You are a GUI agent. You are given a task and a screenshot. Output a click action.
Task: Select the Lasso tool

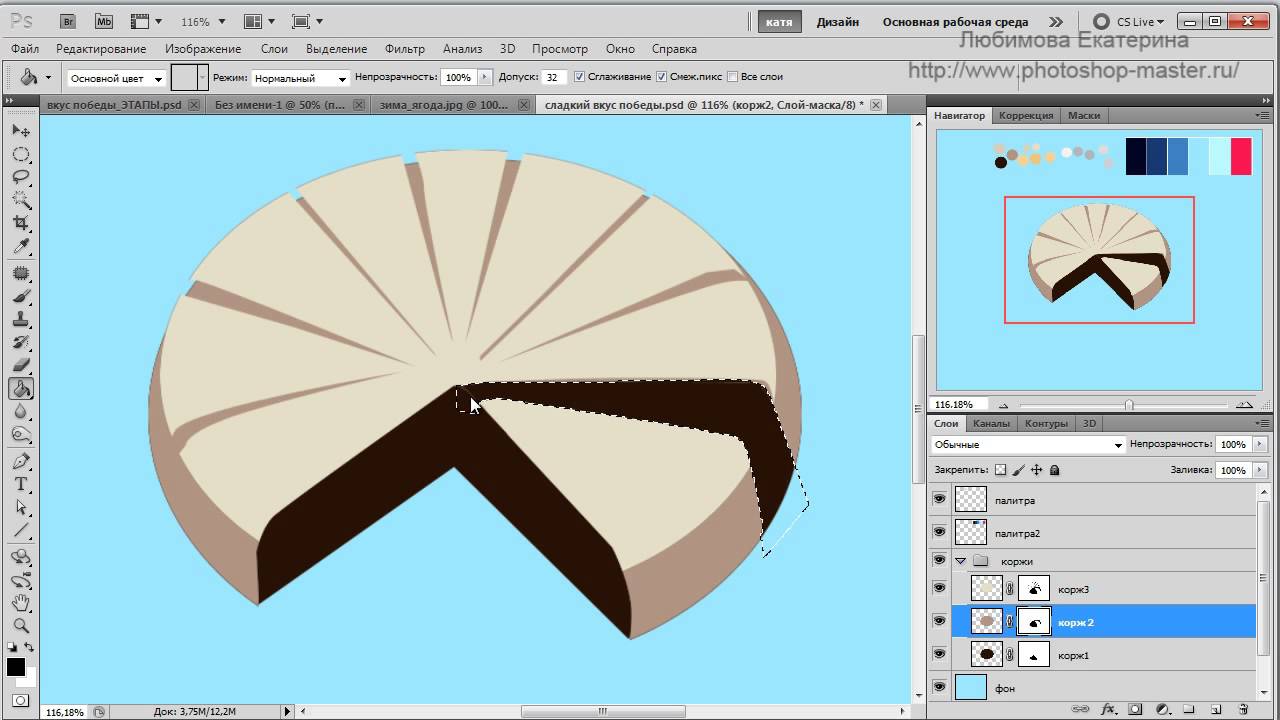pos(21,177)
